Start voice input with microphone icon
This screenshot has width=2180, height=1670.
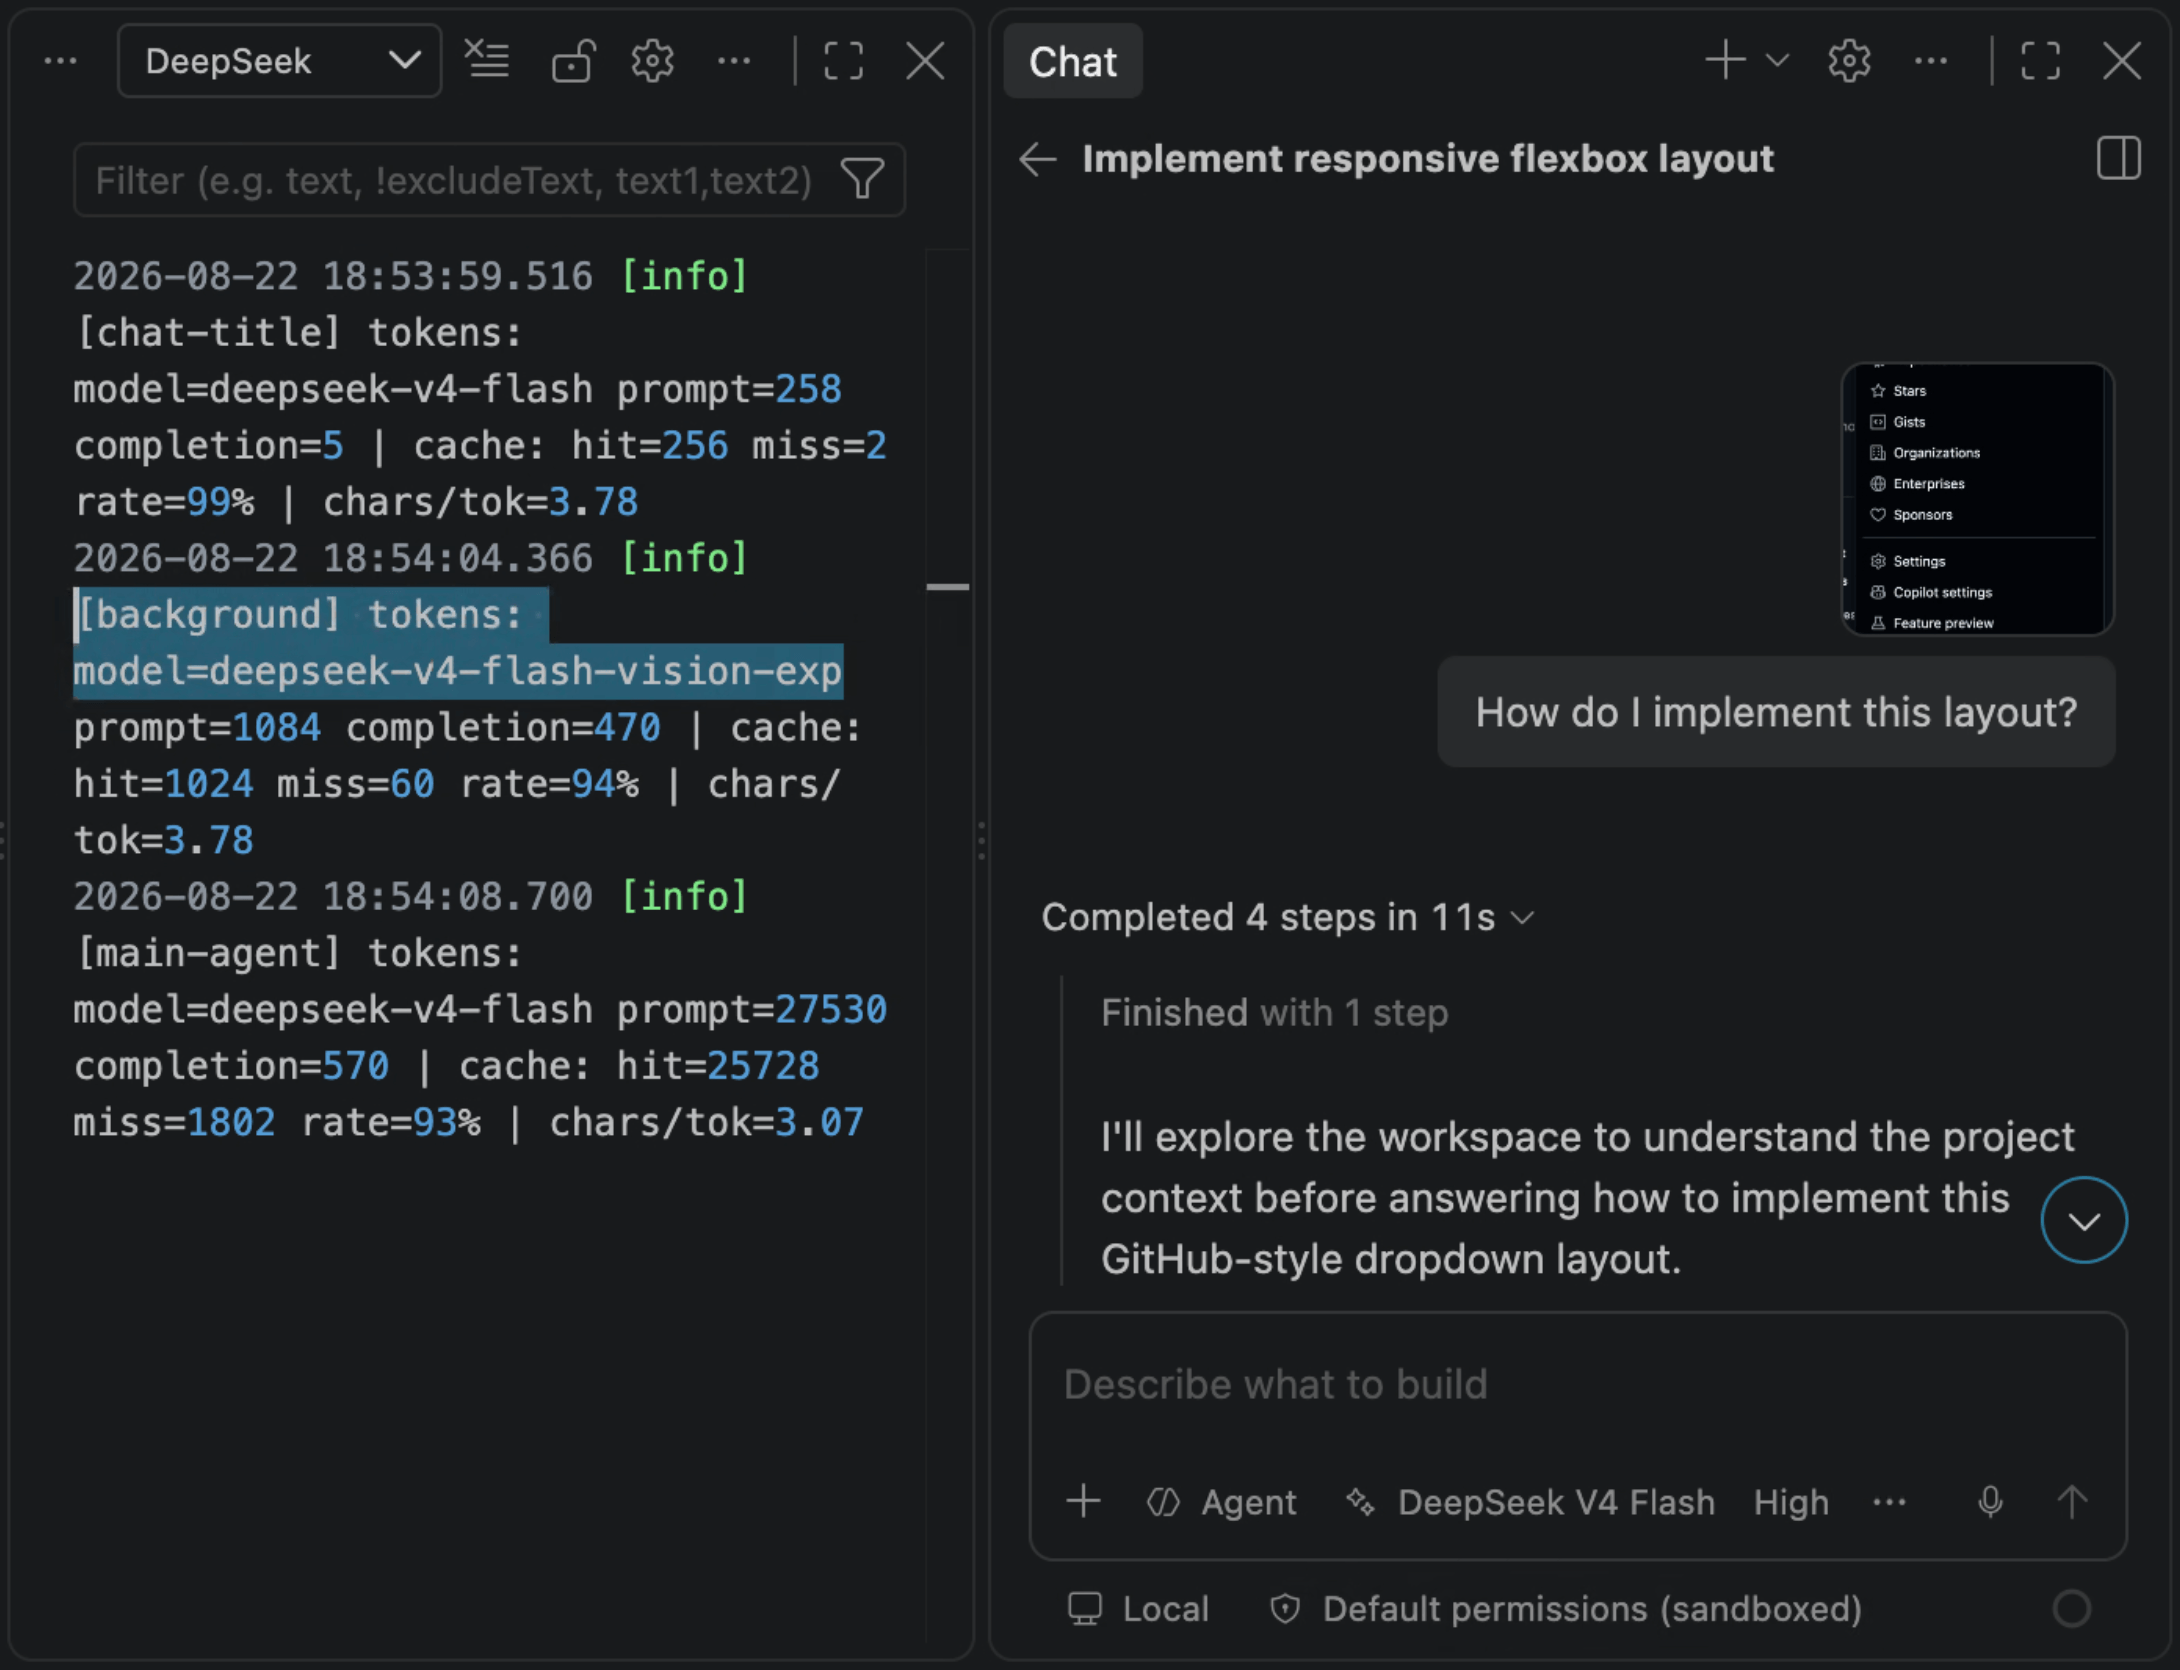click(1990, 1501)
